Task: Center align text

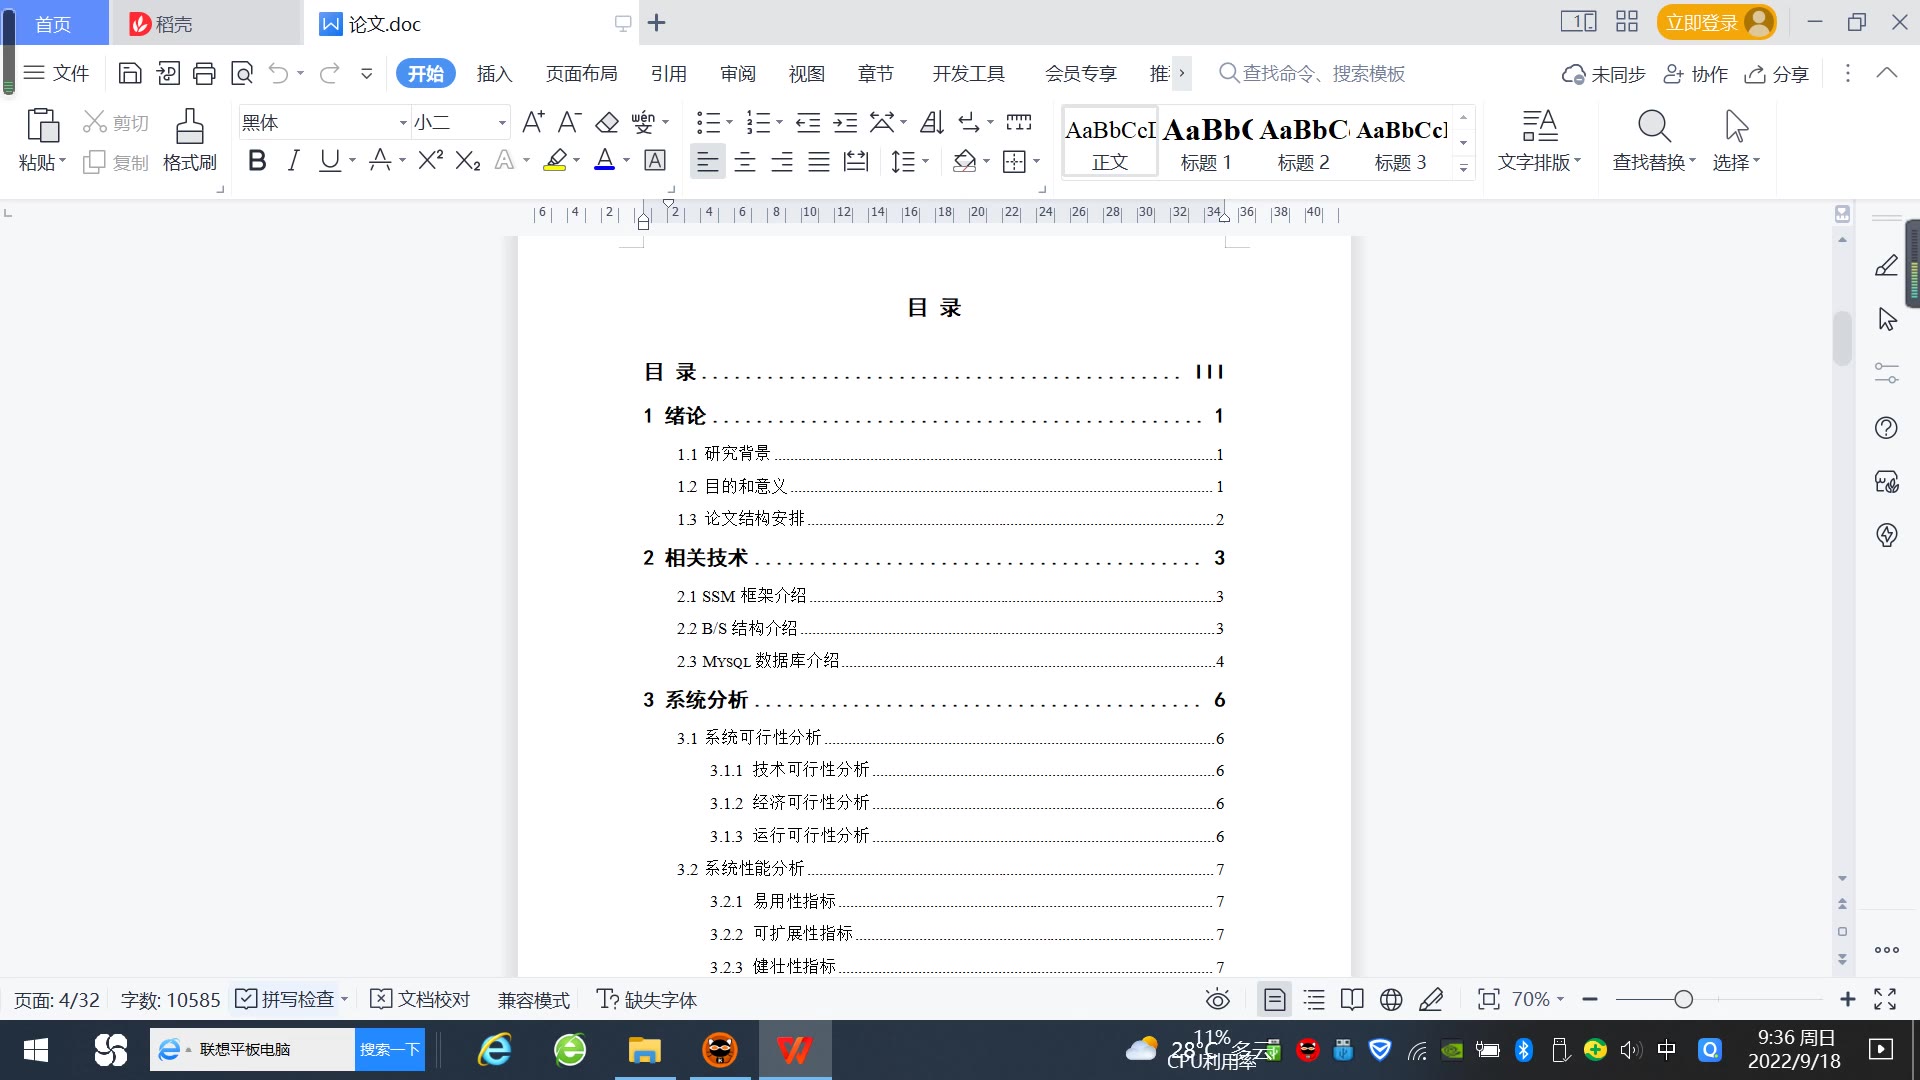Action: pyautogui.click(x=745, y=161)
